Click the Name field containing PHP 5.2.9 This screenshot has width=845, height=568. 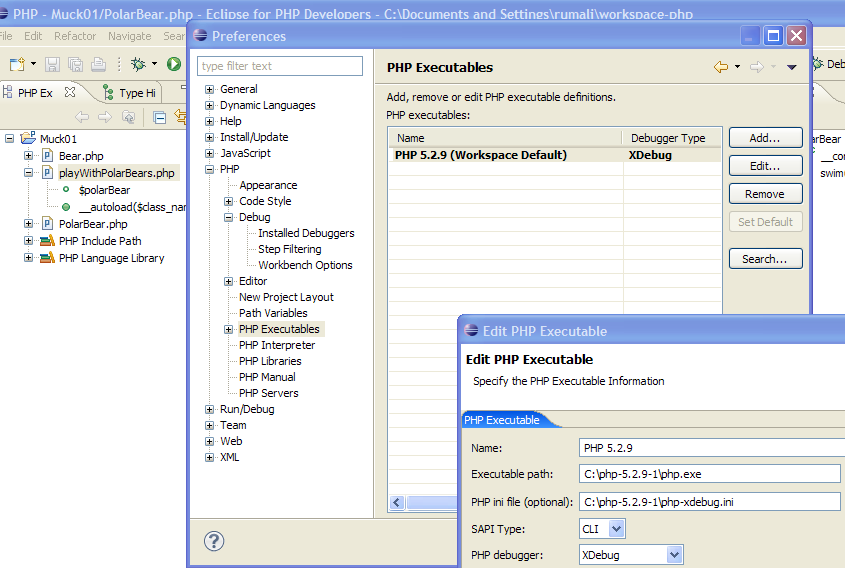pos(711,448)
